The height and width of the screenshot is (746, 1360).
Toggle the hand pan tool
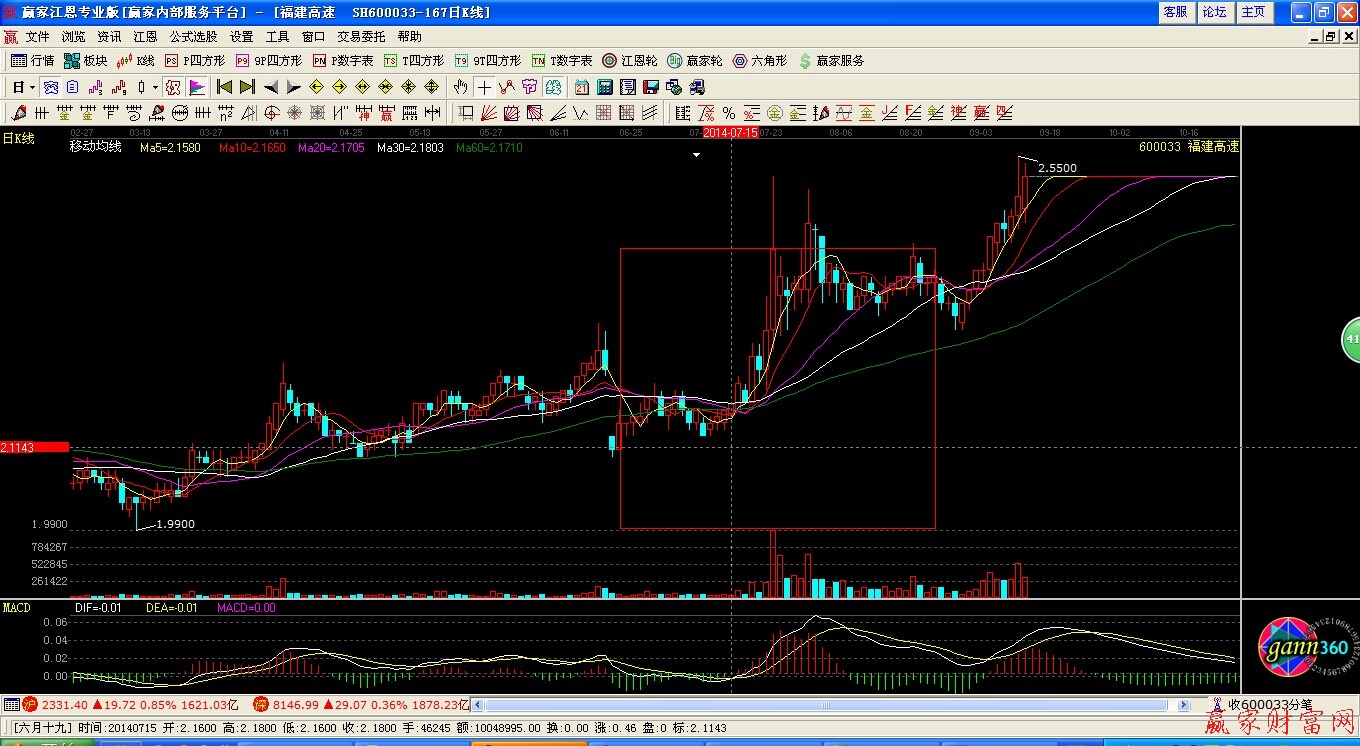(x=460, y=87)
